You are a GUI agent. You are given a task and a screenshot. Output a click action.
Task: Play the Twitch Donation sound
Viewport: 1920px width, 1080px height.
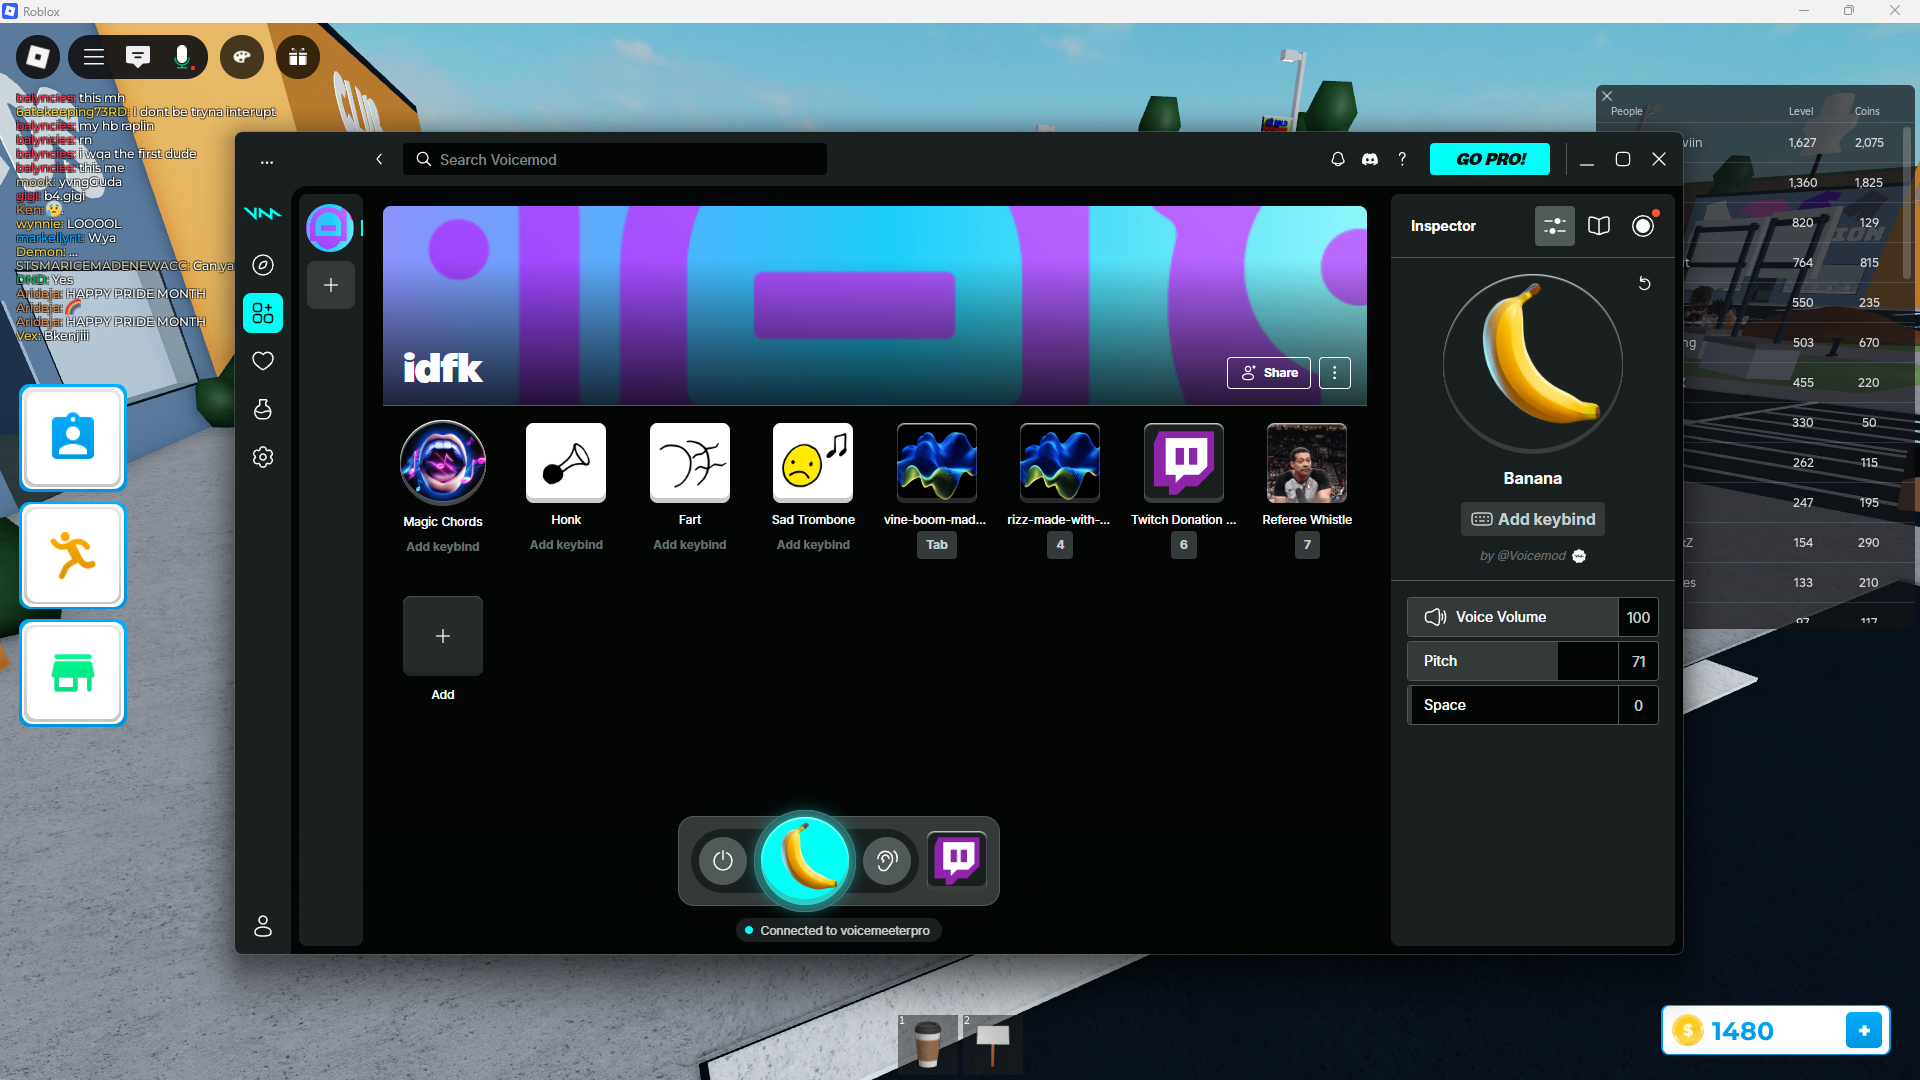point(1184,462)
